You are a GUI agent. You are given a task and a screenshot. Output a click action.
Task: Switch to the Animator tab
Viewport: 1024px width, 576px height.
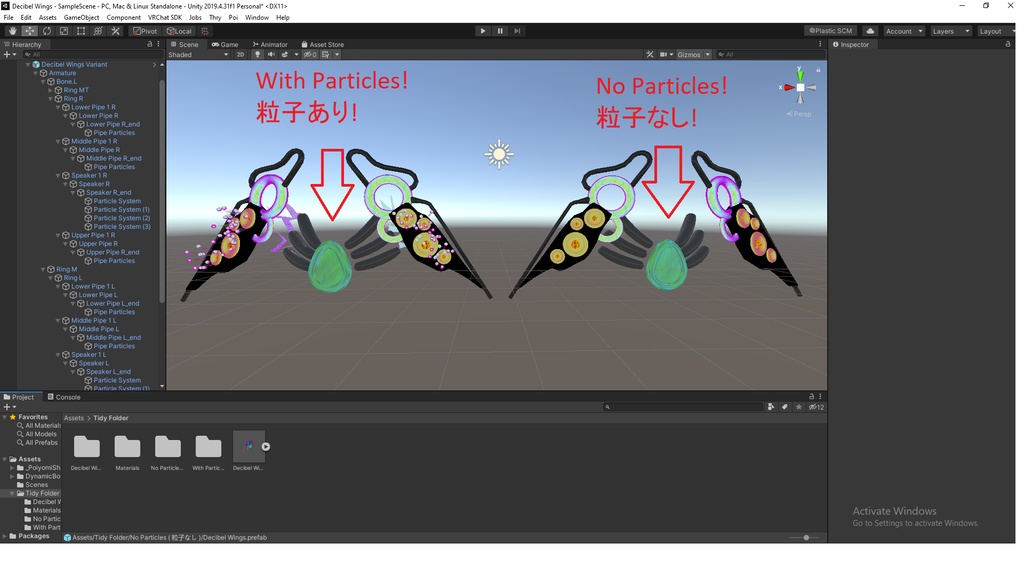point(270,44)
